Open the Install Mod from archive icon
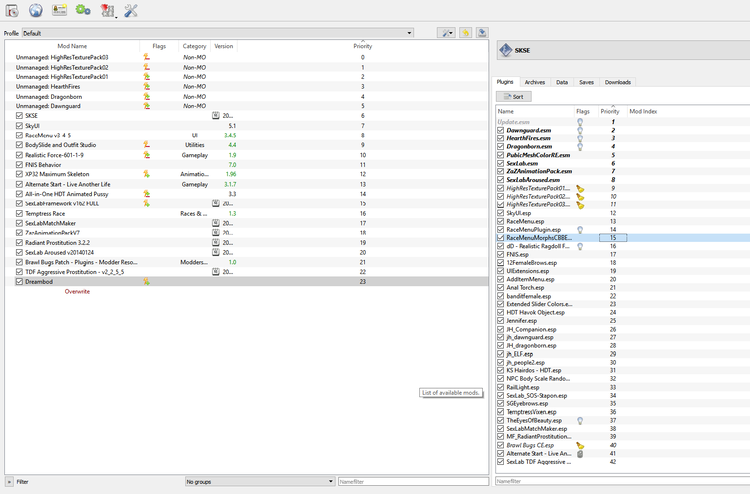This screenshot has height=494, width=750. click(x=12, y=10)
